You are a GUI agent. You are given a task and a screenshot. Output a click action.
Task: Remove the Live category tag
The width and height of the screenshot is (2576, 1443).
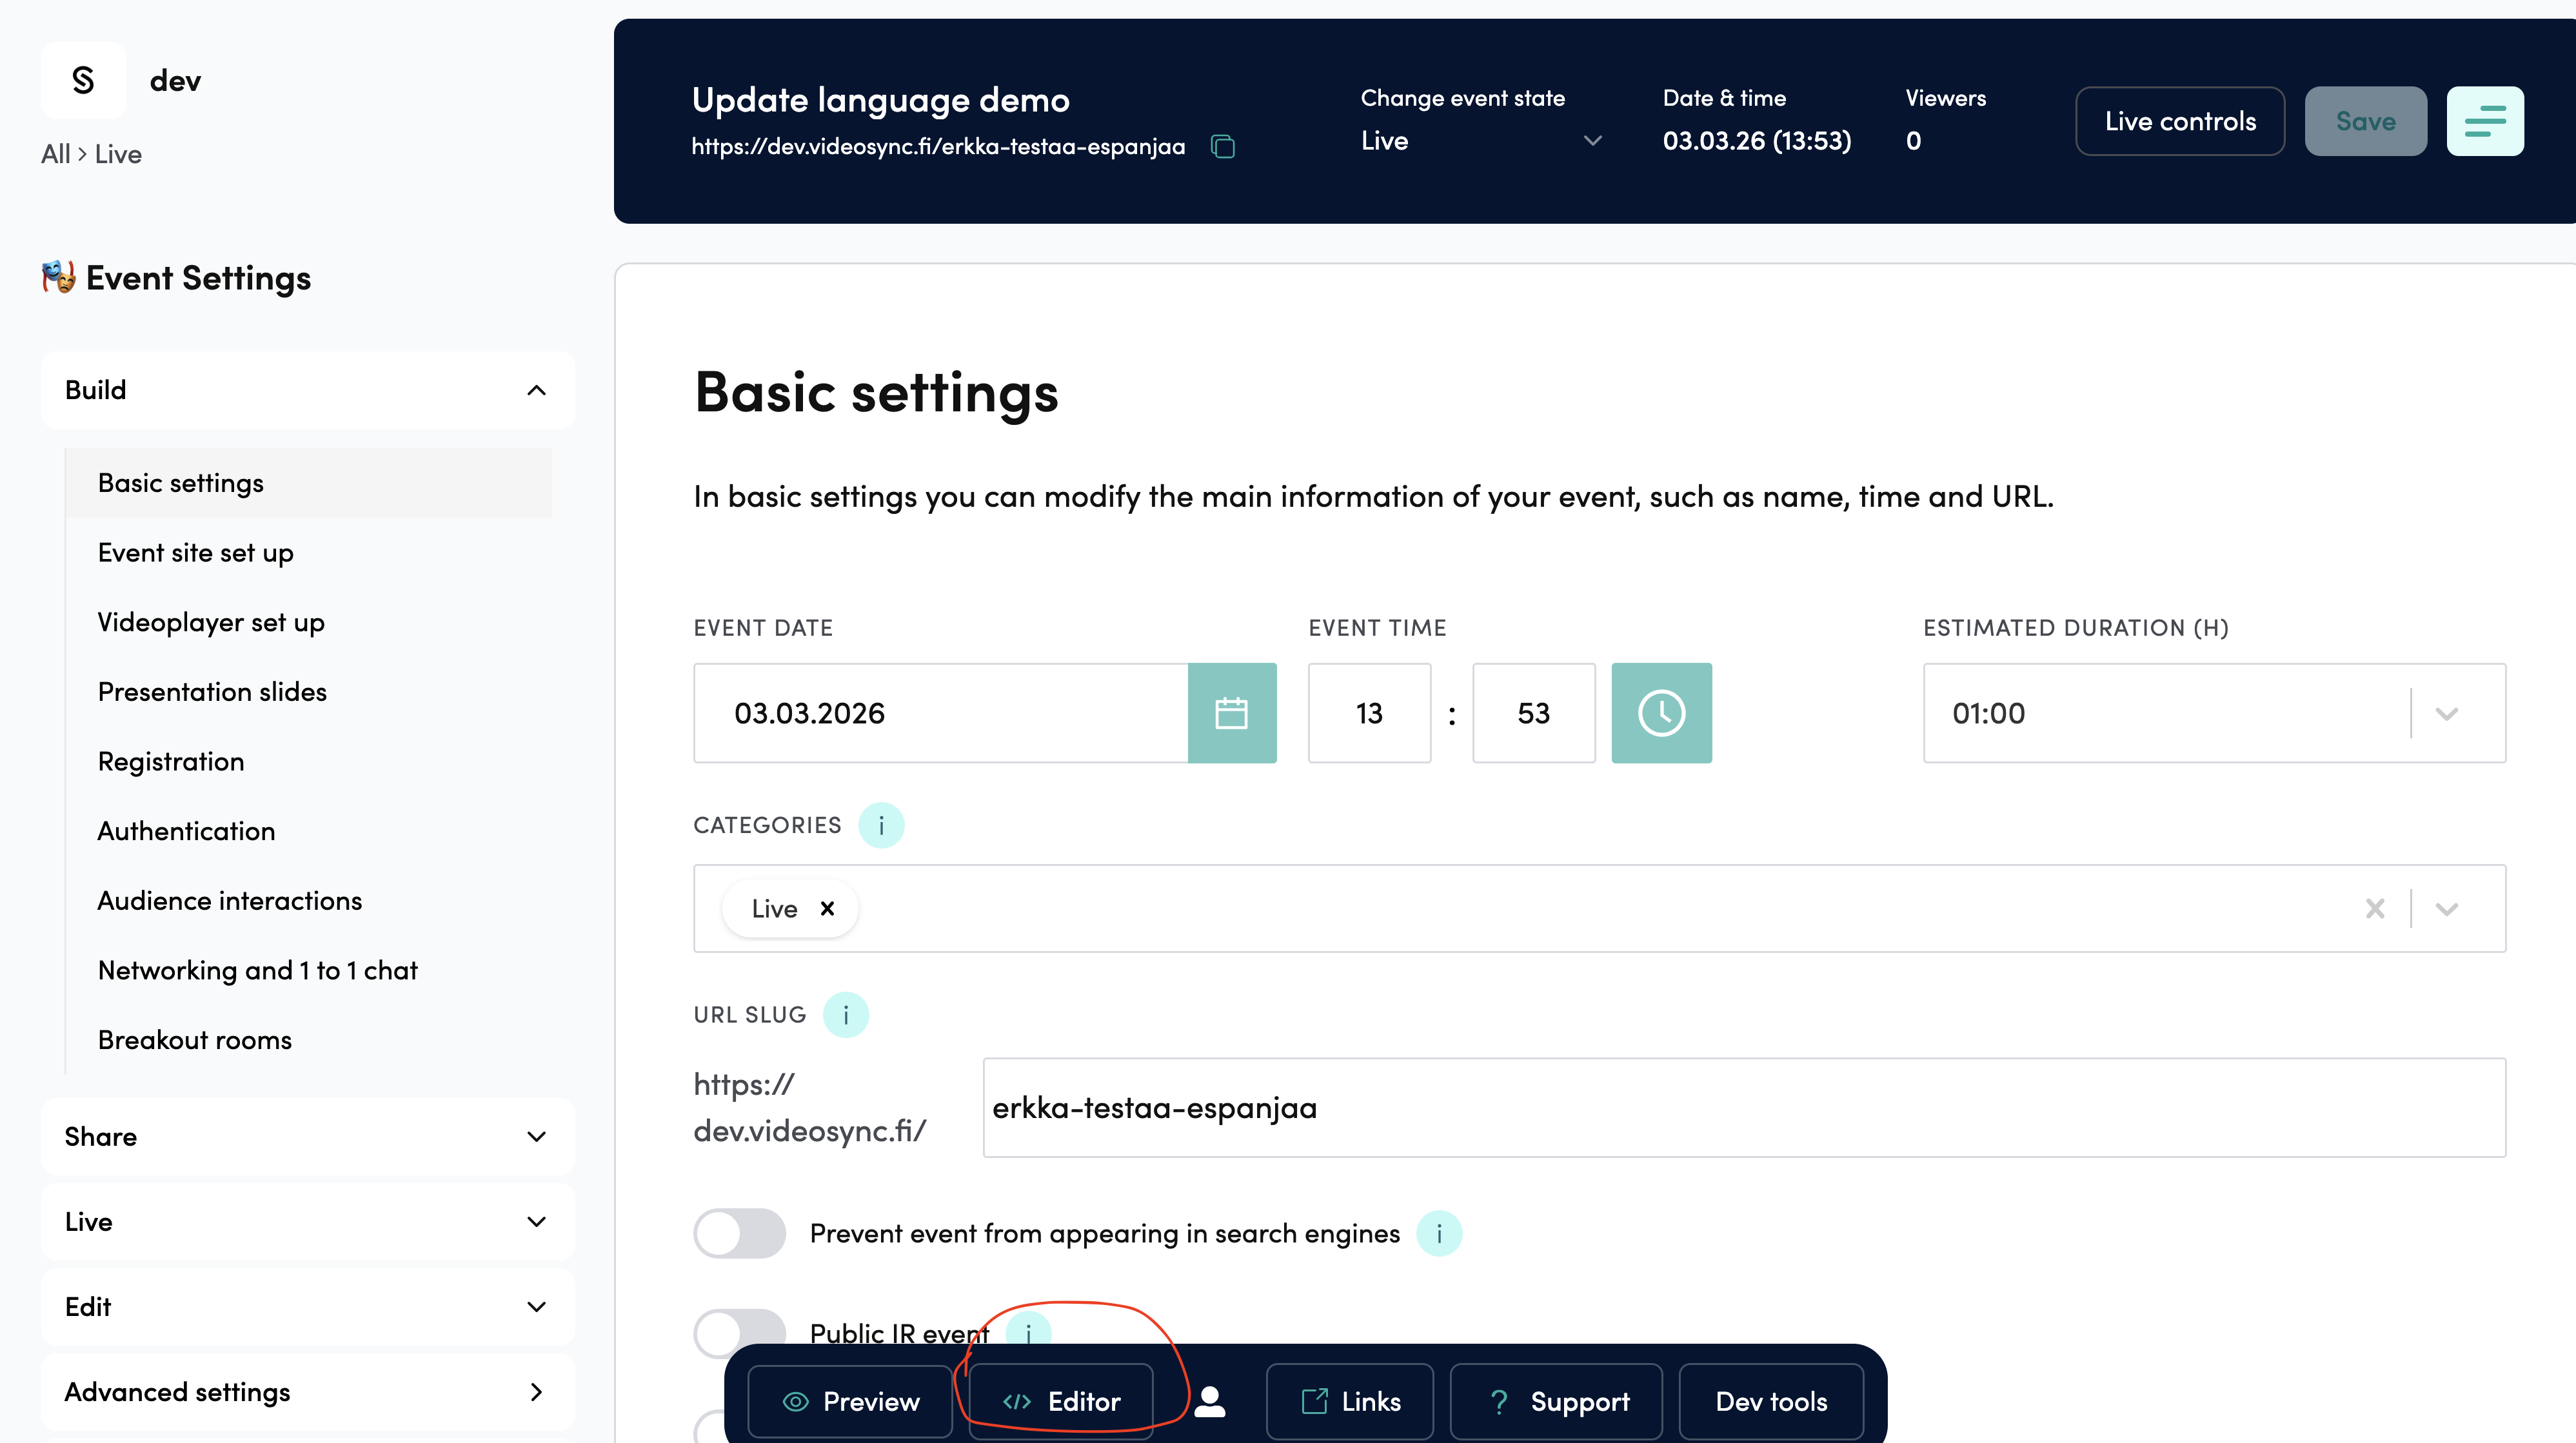point(827,909)
